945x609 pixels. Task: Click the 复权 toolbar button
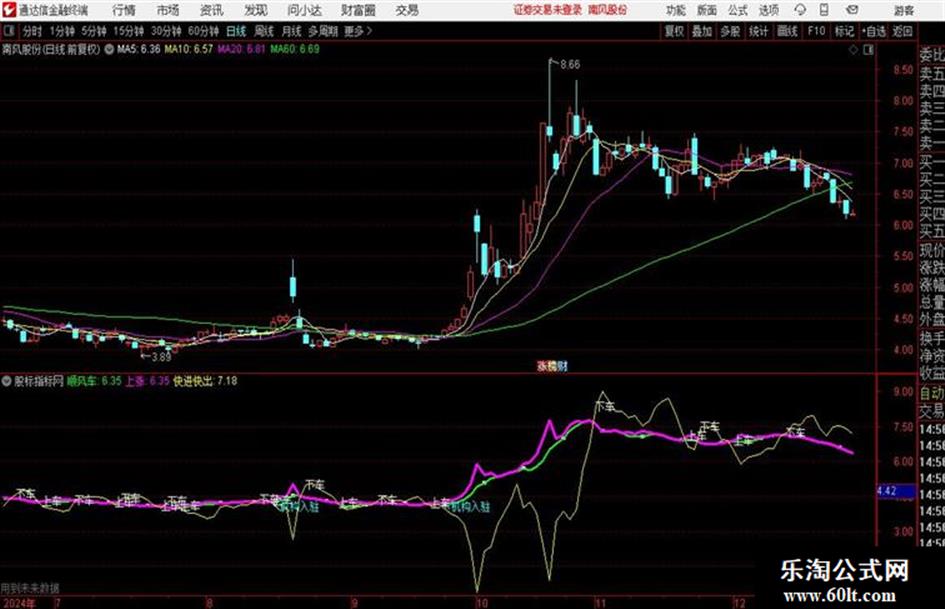click(674, 31)
